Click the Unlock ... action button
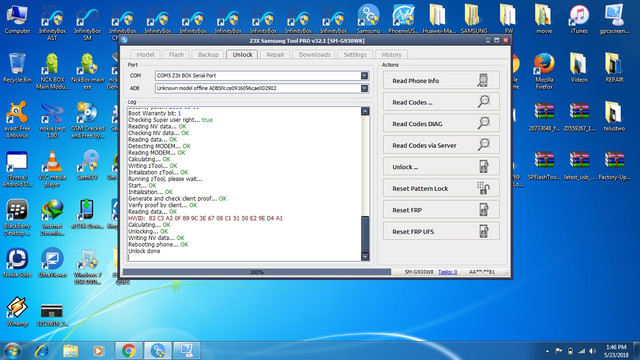 441,167
